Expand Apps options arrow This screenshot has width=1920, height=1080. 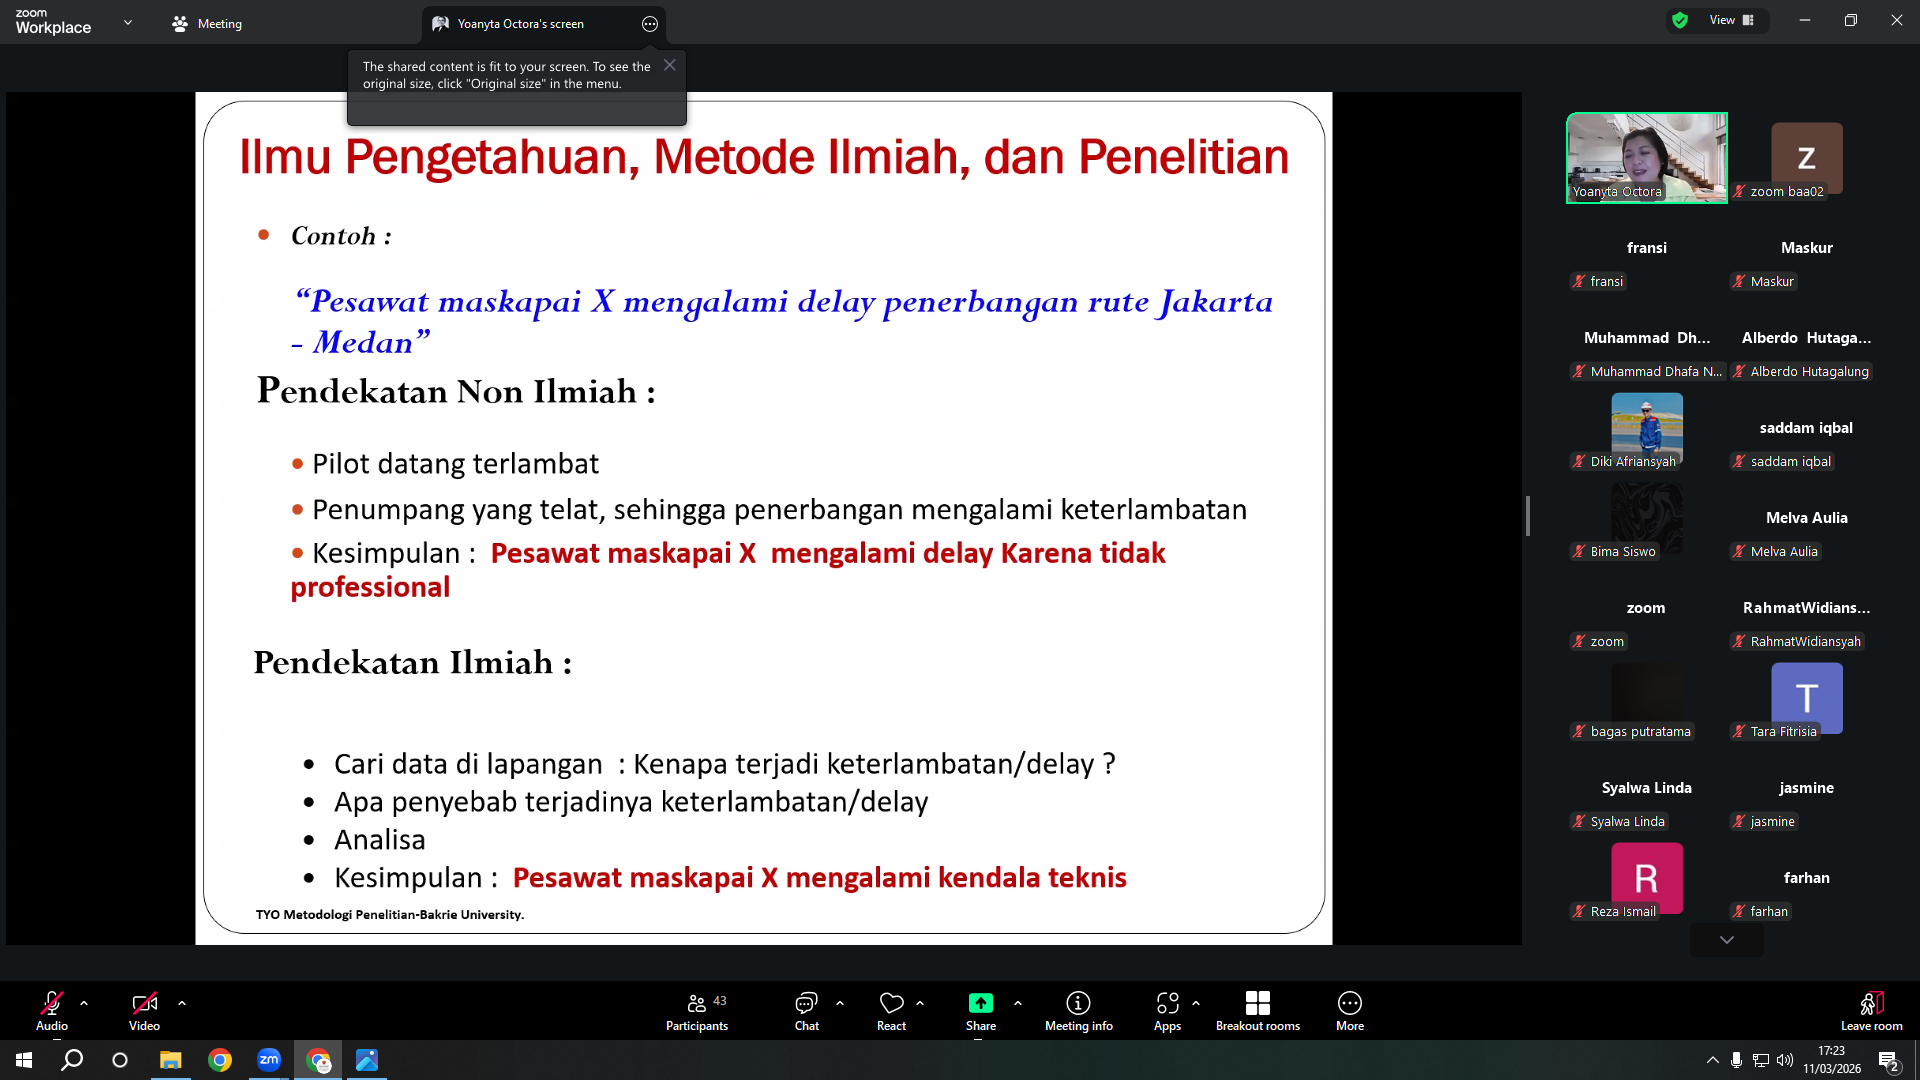coord(1196,1002)
